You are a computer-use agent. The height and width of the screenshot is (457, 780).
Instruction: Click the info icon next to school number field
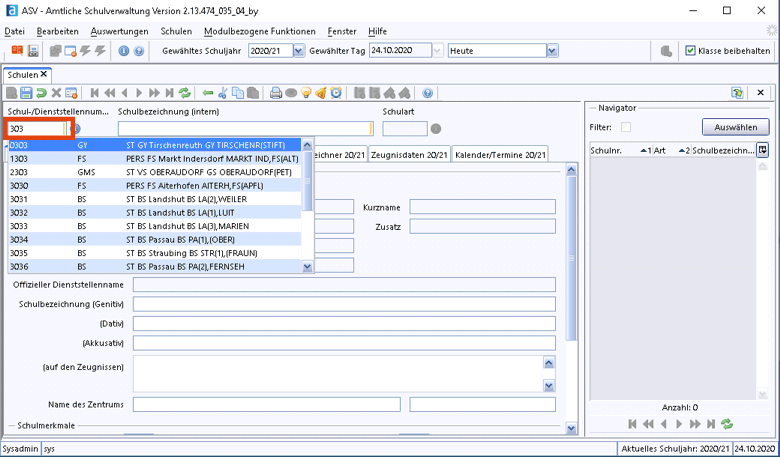(76, 129)
